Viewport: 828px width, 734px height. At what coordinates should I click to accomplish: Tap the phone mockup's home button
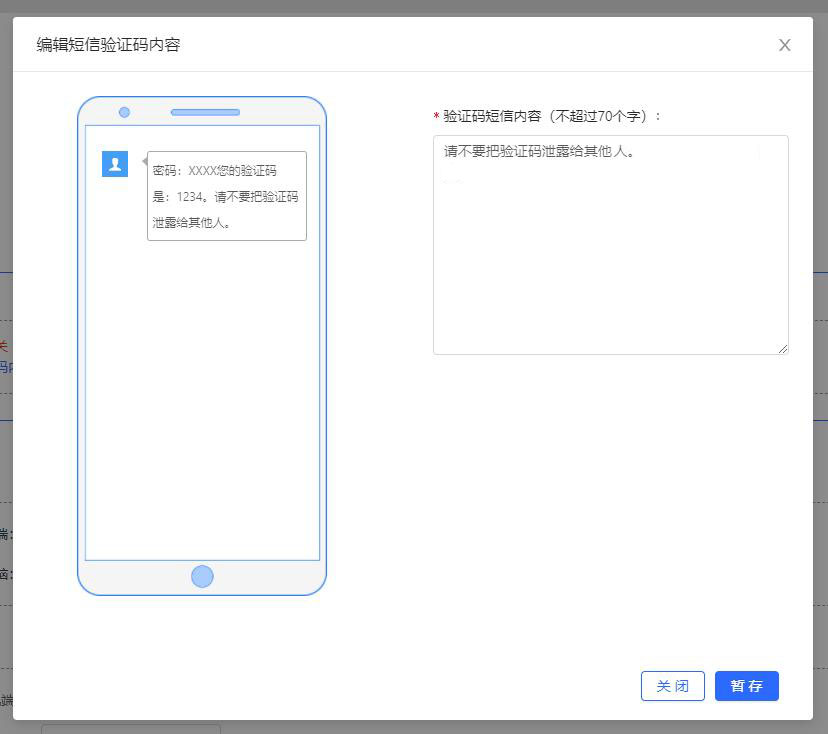(202, 576)
